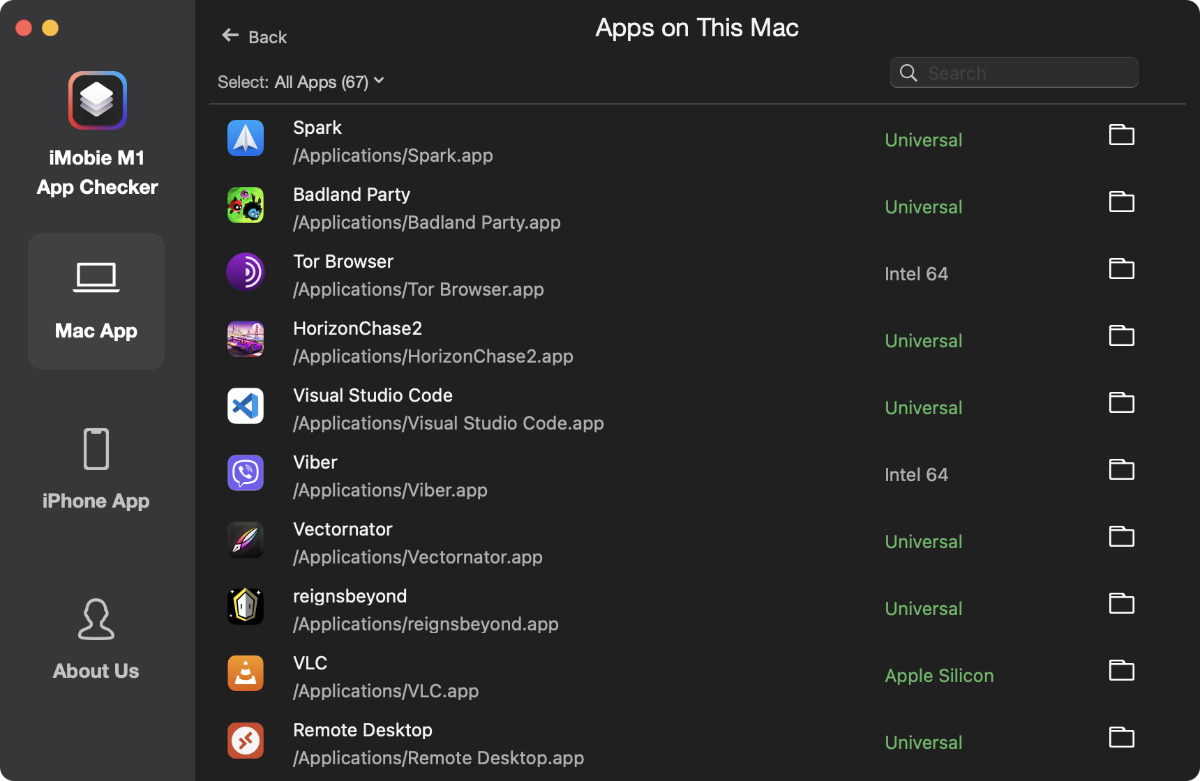The width and height of the screenshot is (1200, 781).
Task: Click the Spark app icon
Action: click(x=245, y=138)
